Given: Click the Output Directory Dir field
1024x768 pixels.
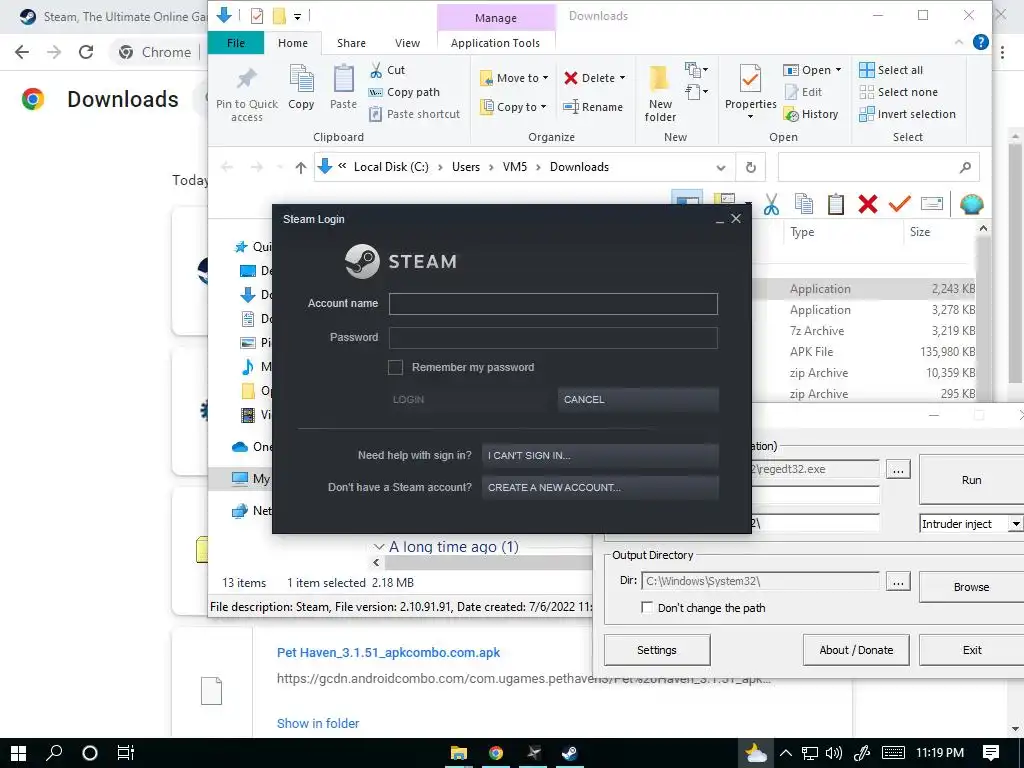Looking at the screenshot, I should coord(760,581).
